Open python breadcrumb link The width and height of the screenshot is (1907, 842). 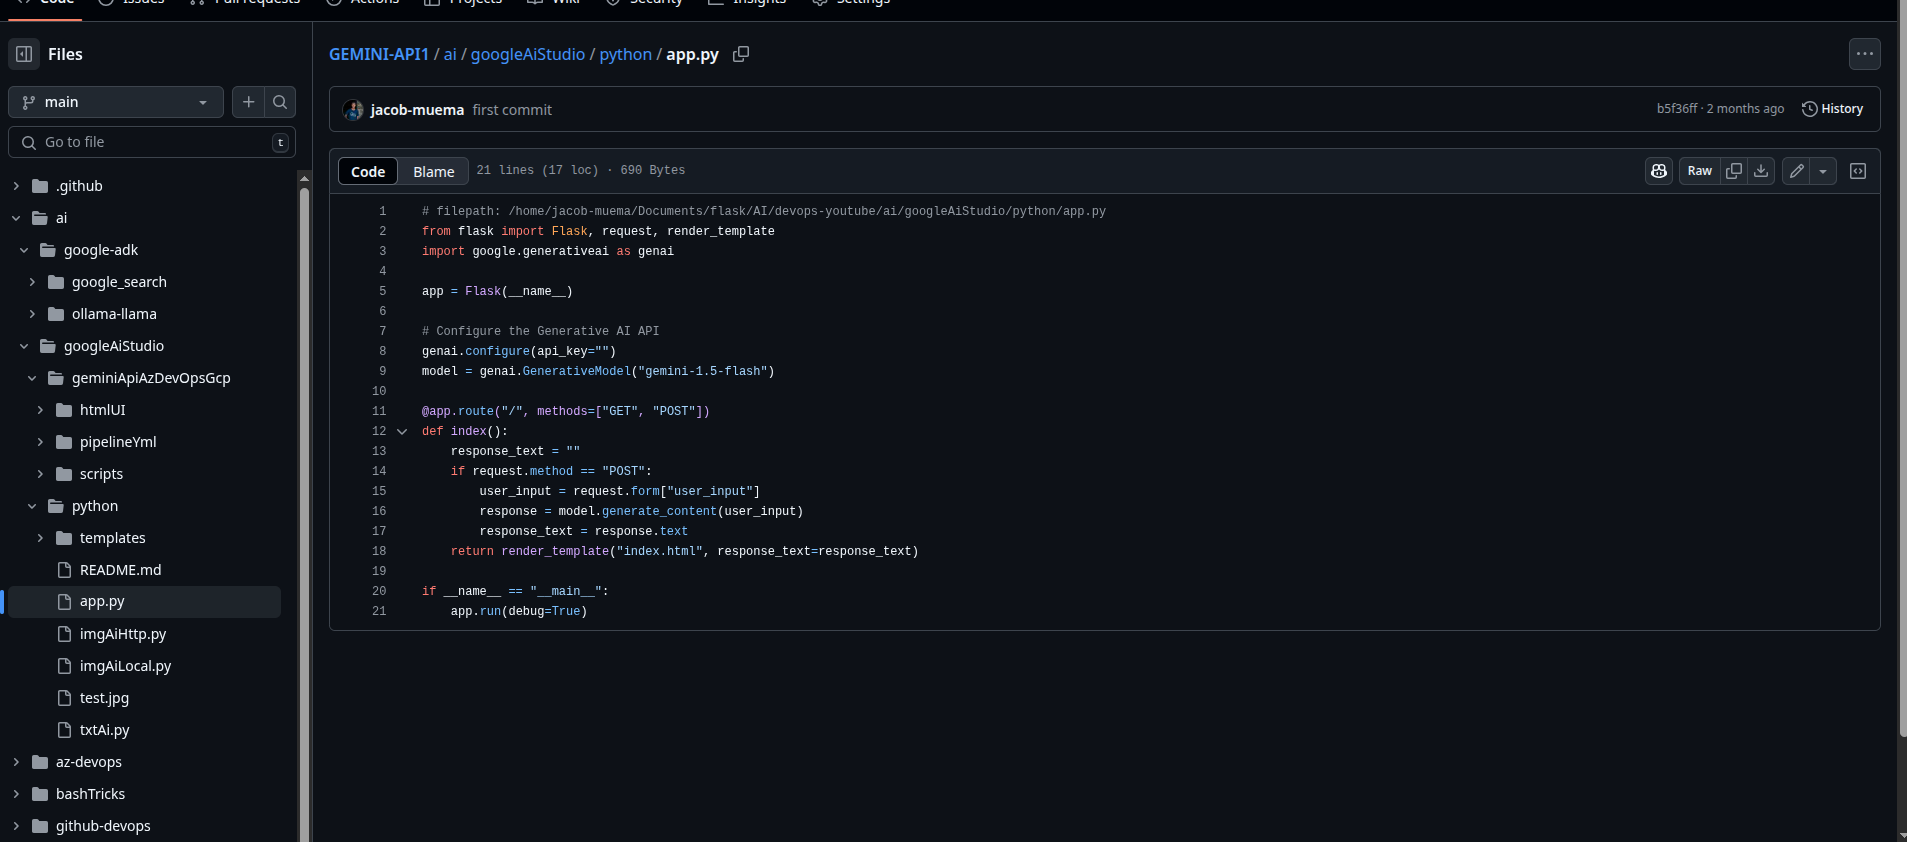click(x=626, y=54)
